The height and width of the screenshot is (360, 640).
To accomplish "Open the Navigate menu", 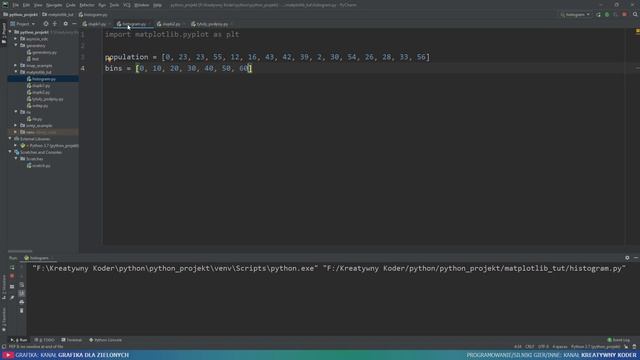I will coord(54,5).
